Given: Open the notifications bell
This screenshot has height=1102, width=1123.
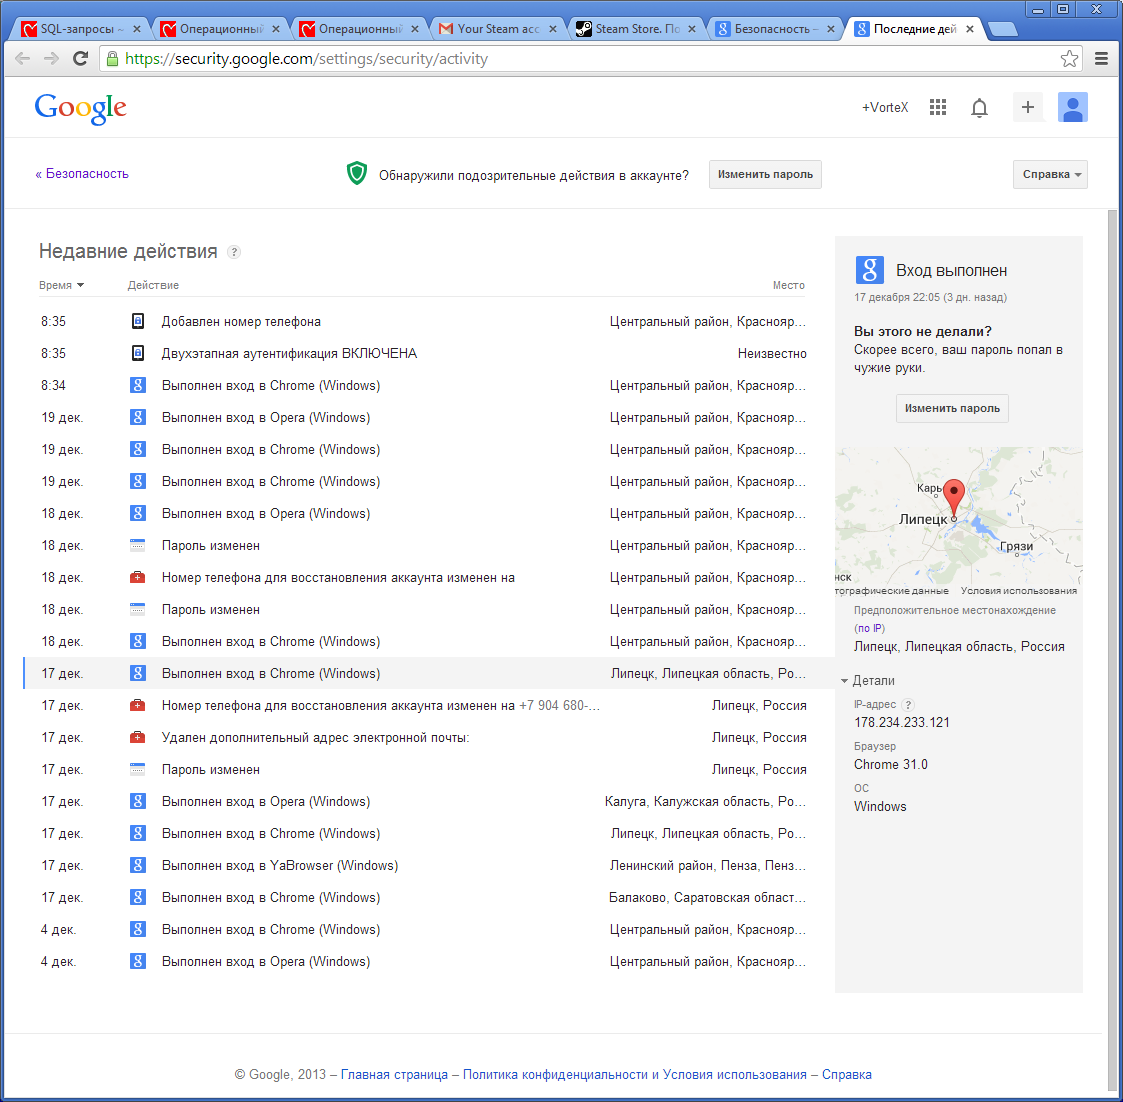Looking at the screenshot, I should [x=979, y=108].
